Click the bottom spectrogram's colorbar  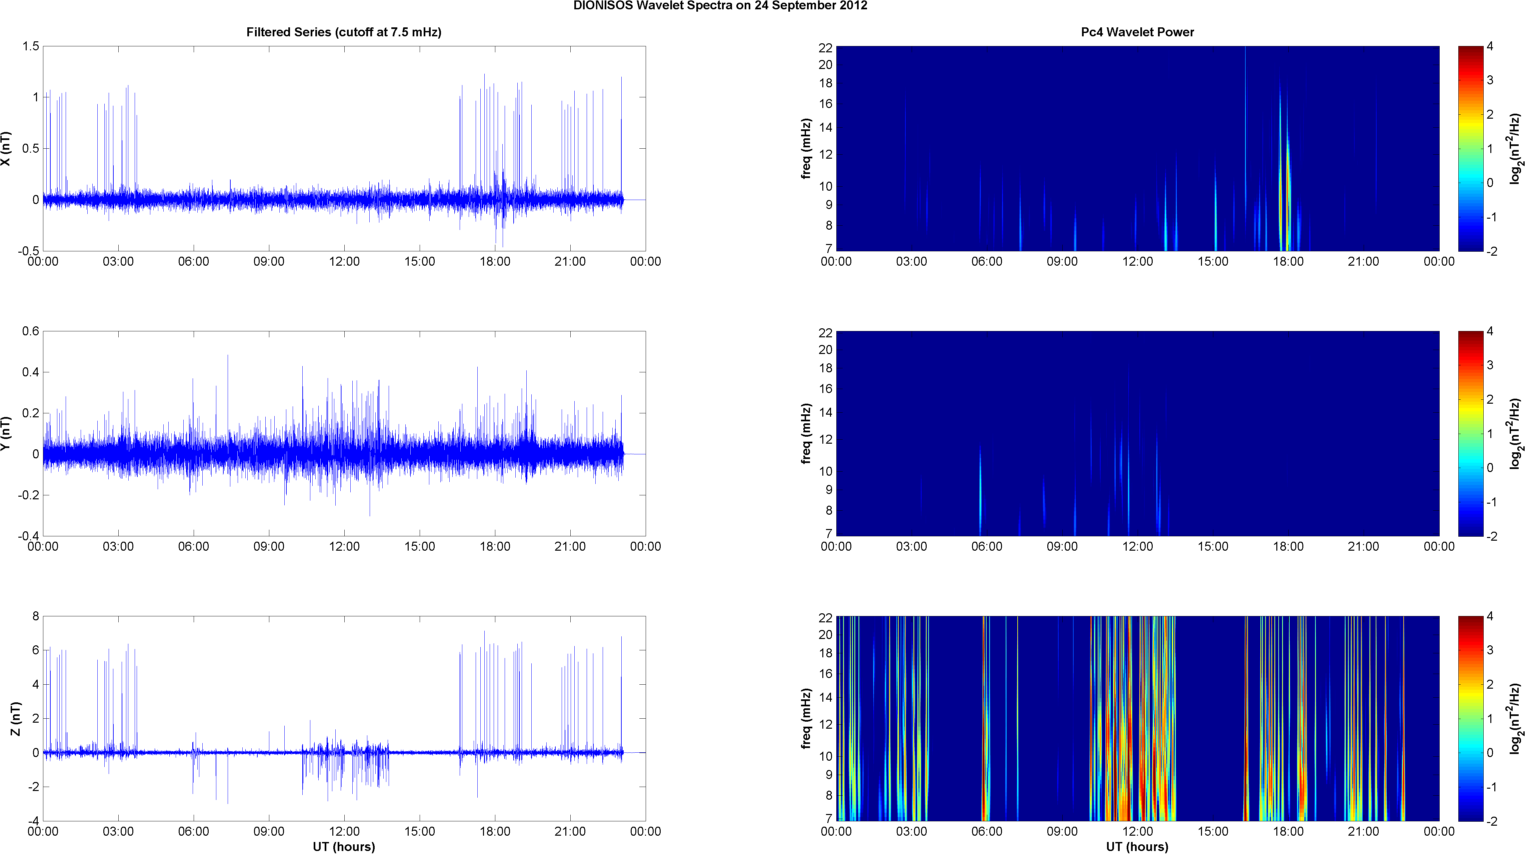coord(1469,718)
